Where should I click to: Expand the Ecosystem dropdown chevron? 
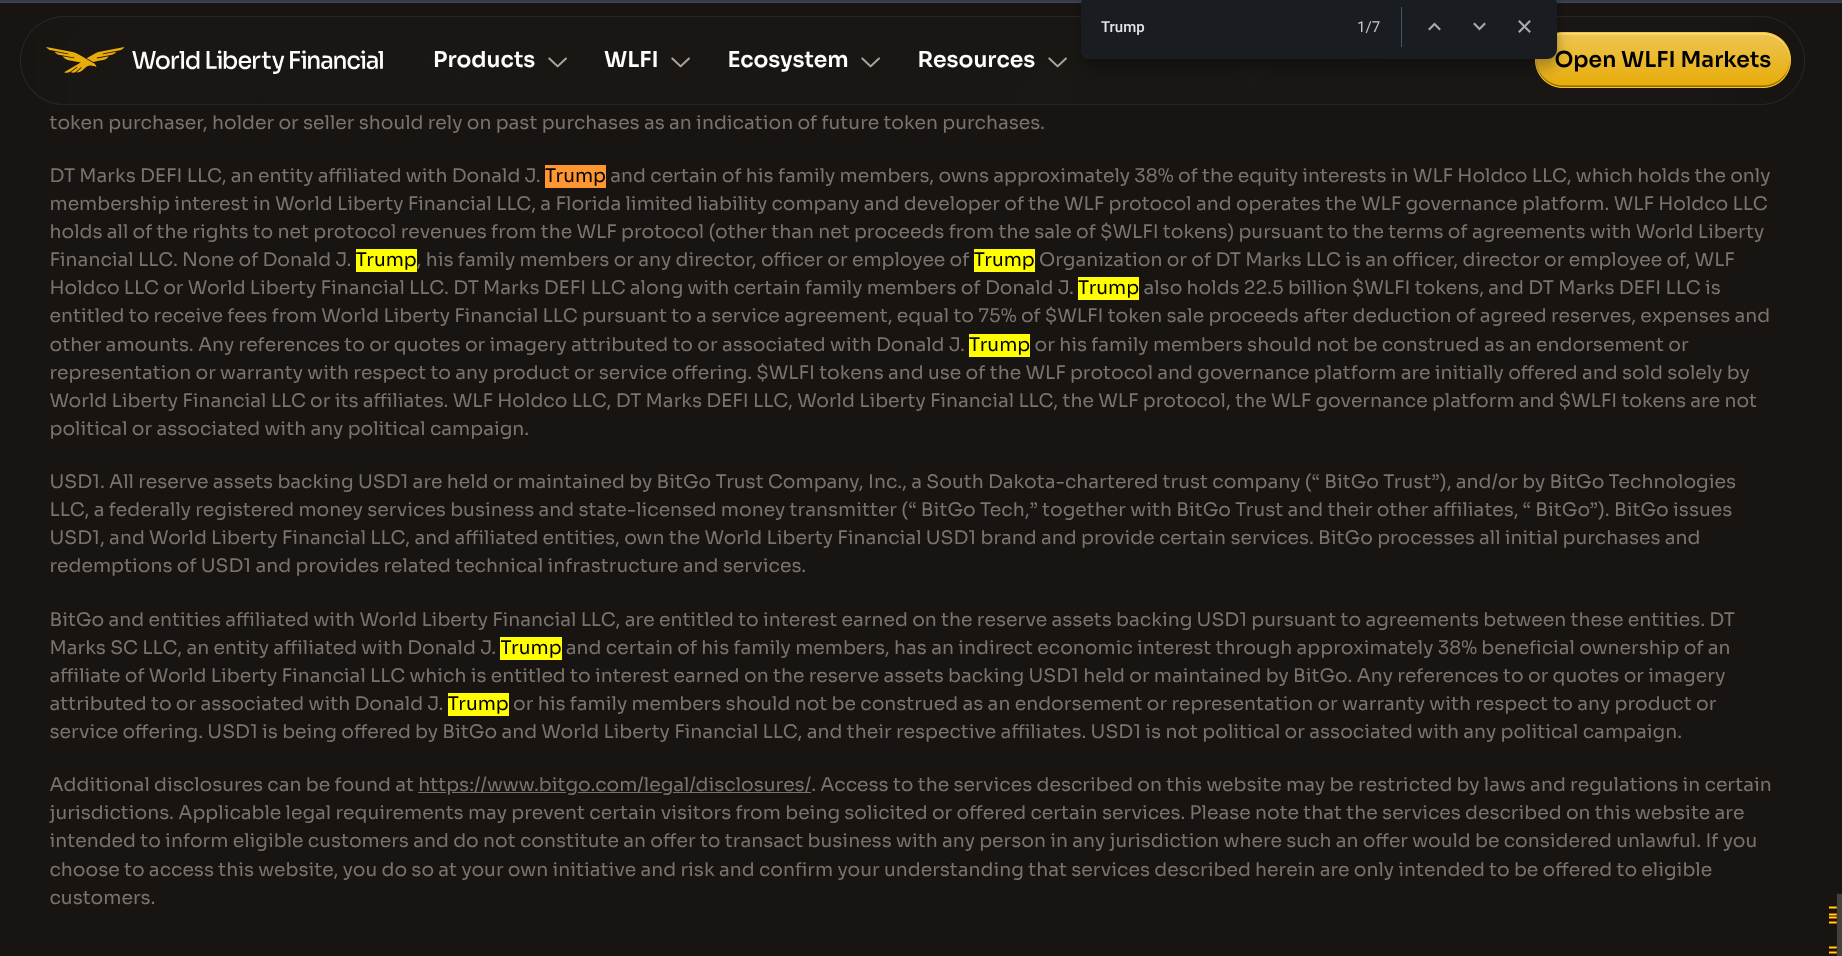pyautogui.click(x=871, y=62)
